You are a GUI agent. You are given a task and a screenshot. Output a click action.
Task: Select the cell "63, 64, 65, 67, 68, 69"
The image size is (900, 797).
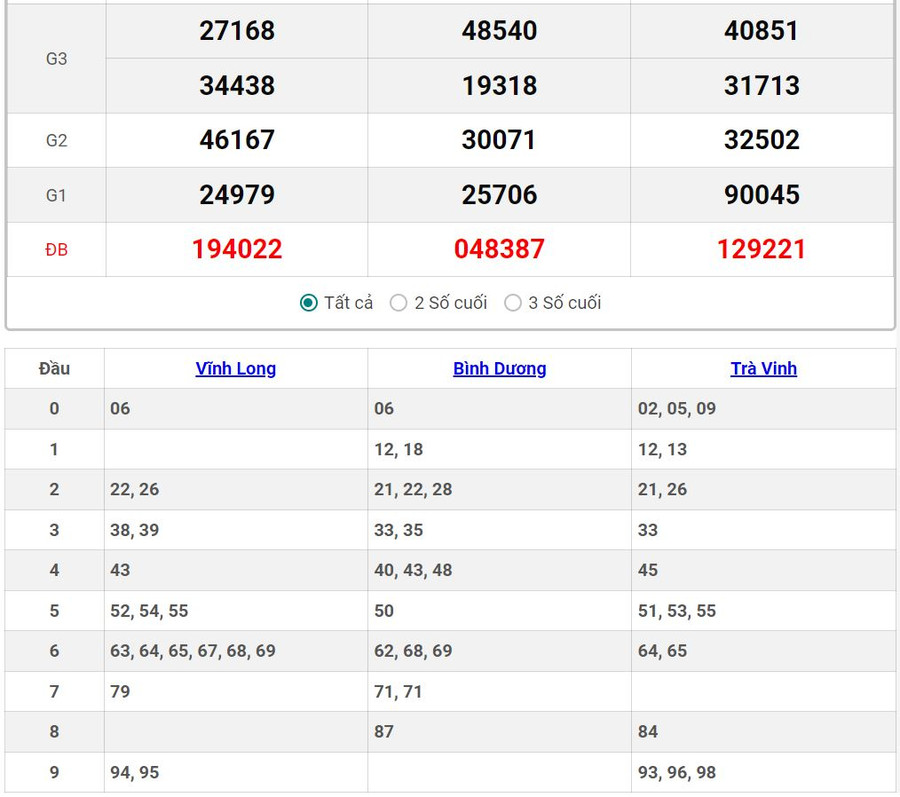point(193,651)
